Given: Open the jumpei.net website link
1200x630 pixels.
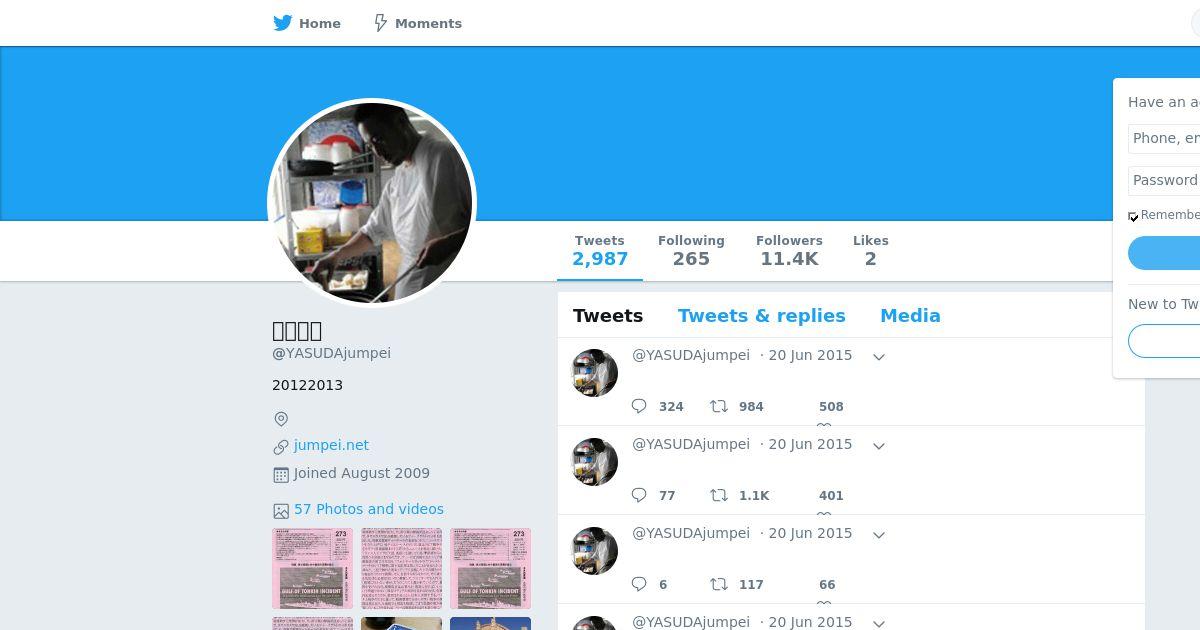Looking at the screenshot, I should coord(331,445).
